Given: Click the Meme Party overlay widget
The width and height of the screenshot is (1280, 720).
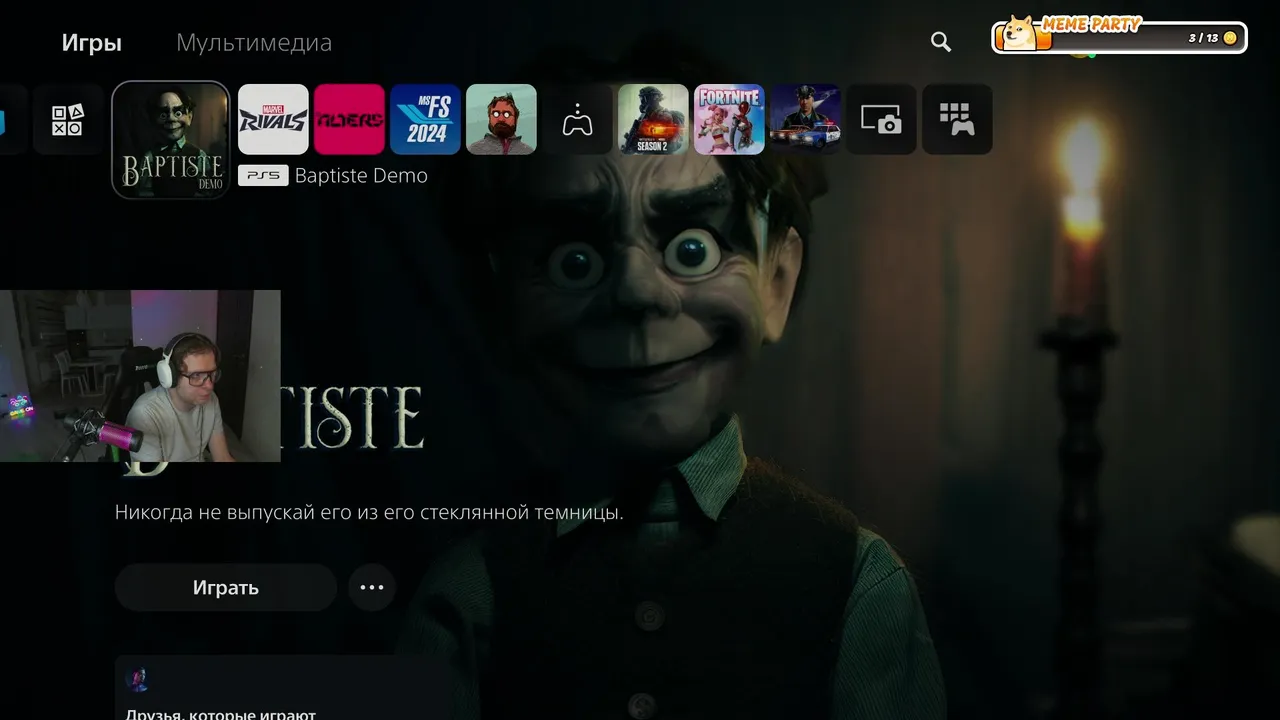Looking at the screenshot, I should [x=1119, y=36].
